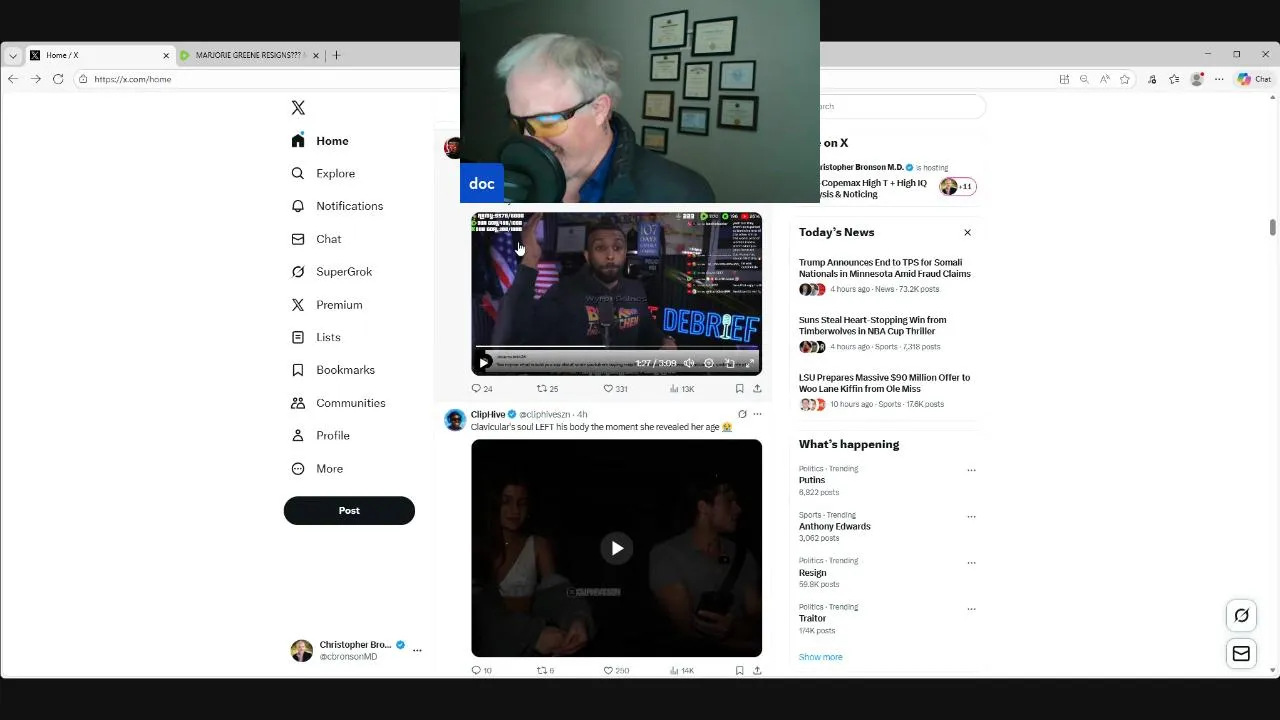Click the browser back arrow
The width and height of the screenshot is (1280, 720).
coord(12,79)
